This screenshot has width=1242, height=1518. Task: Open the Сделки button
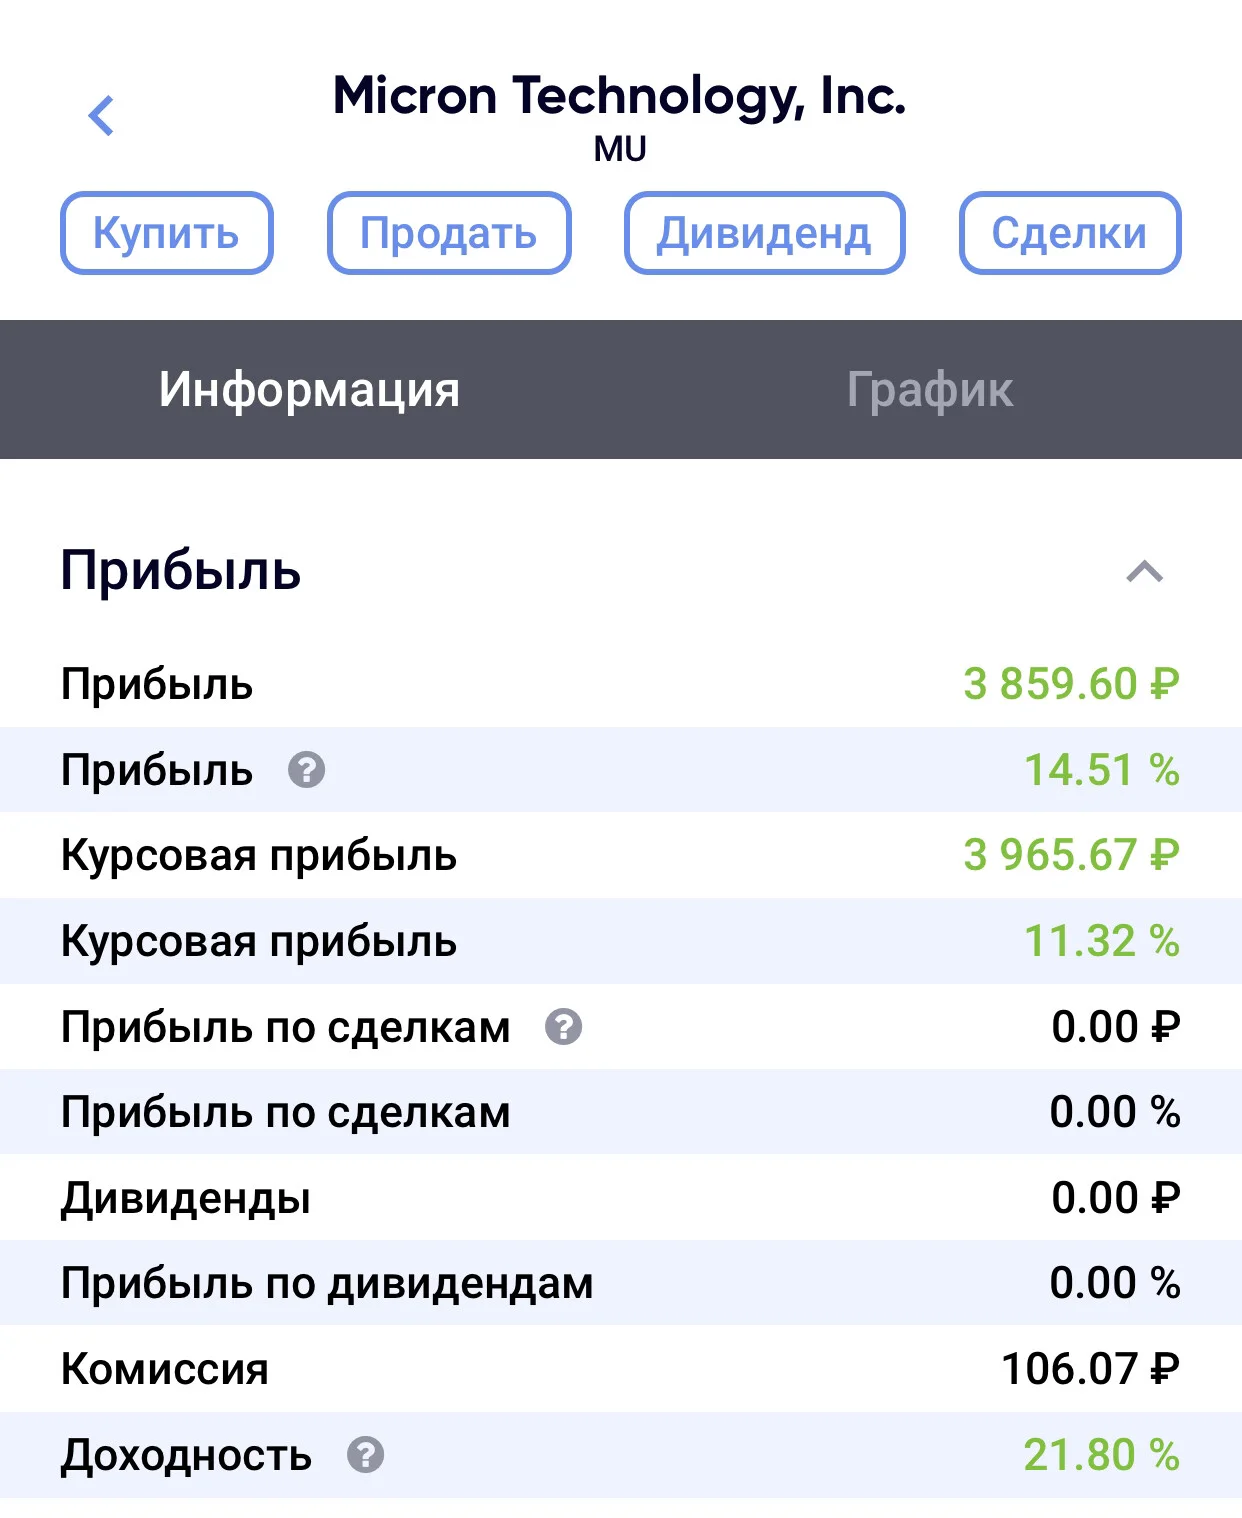click(x=1070, y=233)
